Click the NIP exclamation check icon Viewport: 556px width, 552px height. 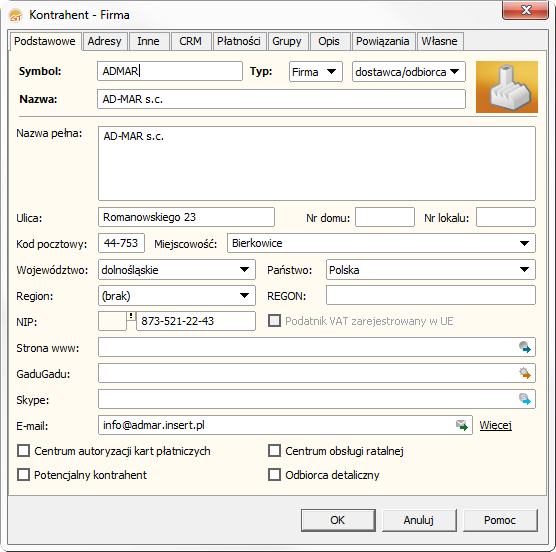(131, 316)
